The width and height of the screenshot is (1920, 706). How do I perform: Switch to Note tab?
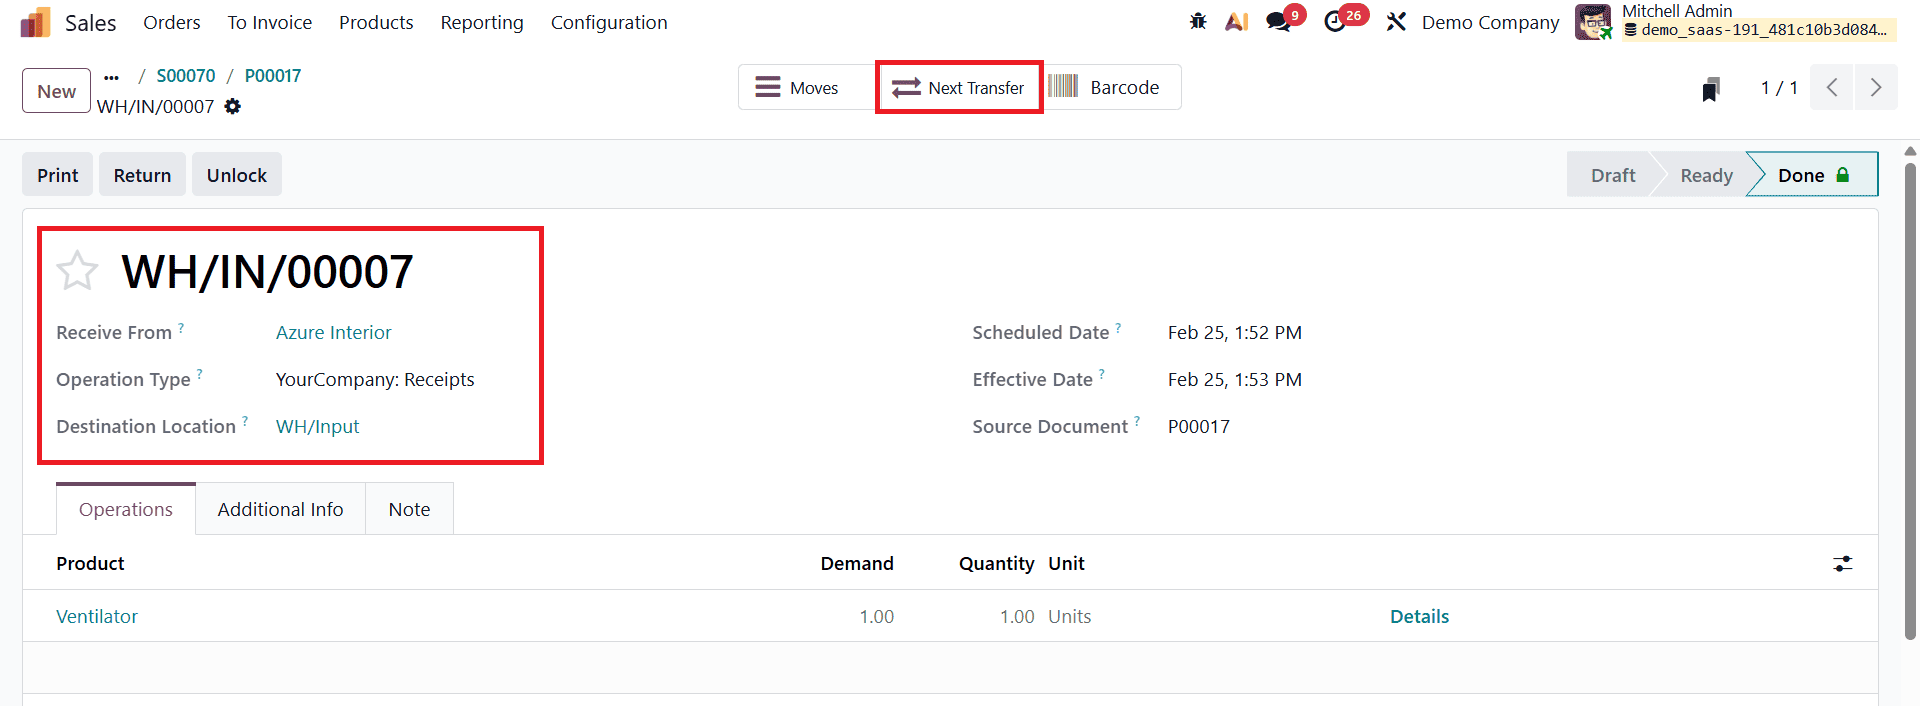point(410,509)
